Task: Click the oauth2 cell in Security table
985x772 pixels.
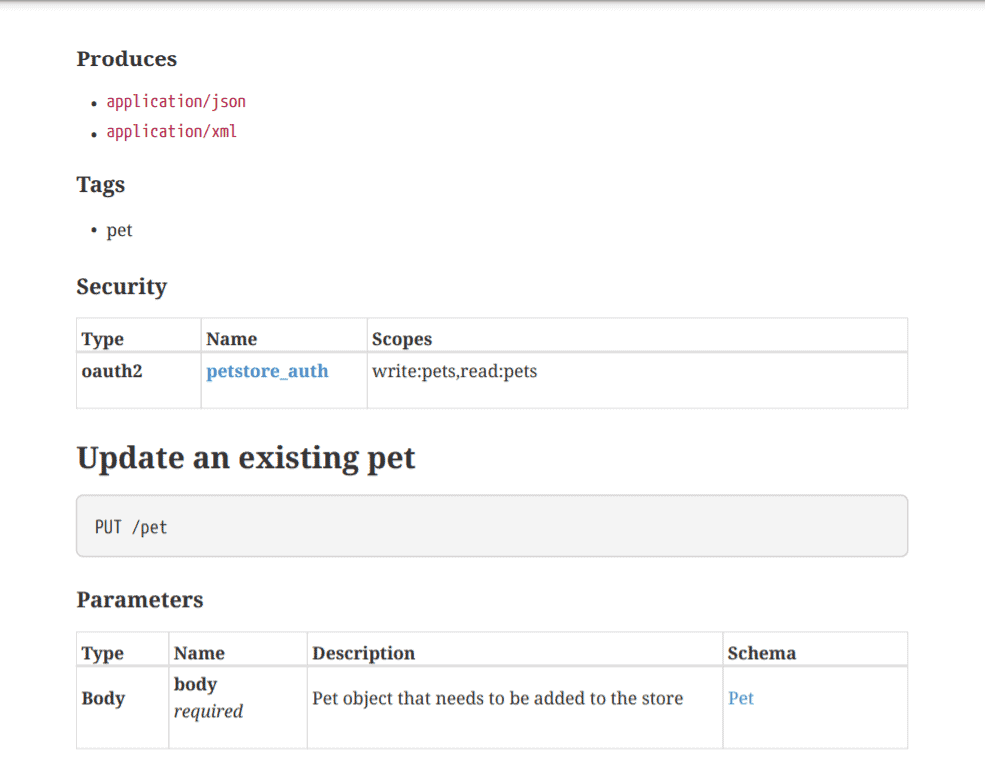Action: tap(103, 371)
